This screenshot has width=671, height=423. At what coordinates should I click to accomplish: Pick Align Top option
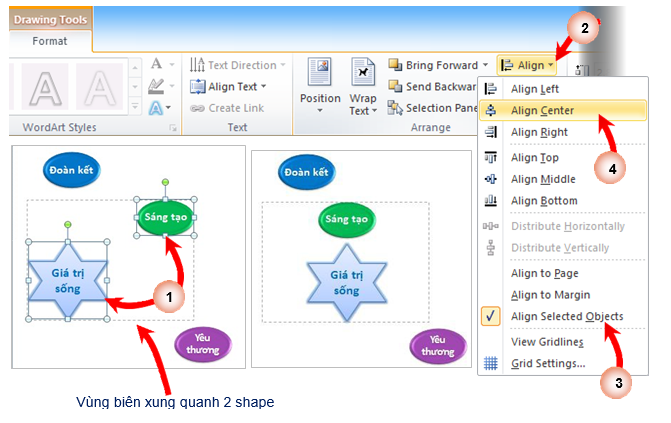536,157
